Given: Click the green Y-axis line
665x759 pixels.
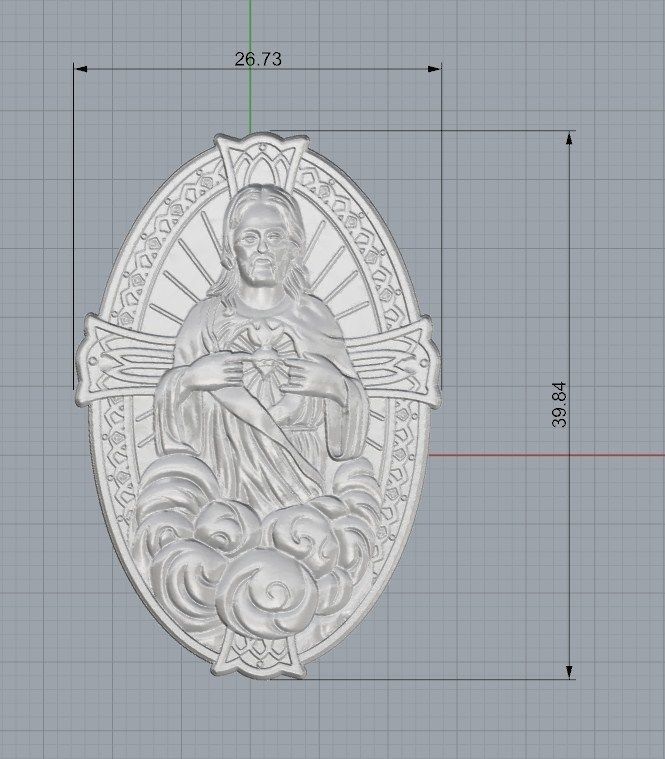Looking at the screenshot, I should pyautogui.click(x=250, y=67).
